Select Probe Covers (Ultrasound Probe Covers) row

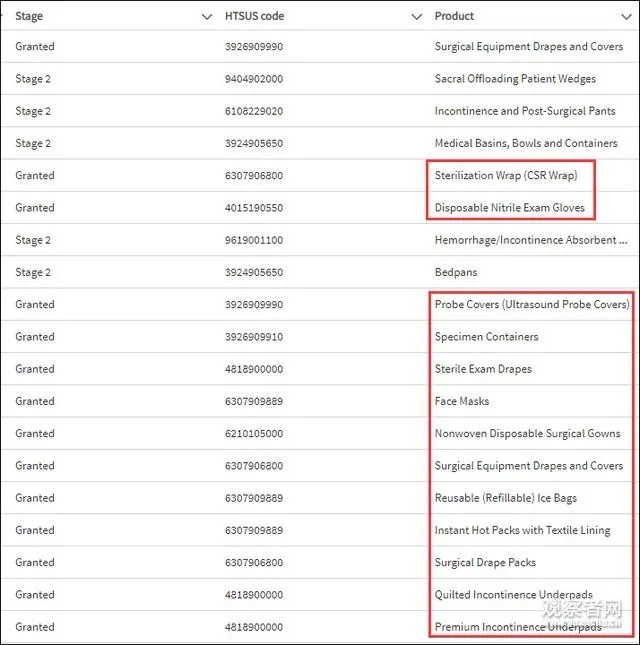pyautogui.click(x=531, y=304)
